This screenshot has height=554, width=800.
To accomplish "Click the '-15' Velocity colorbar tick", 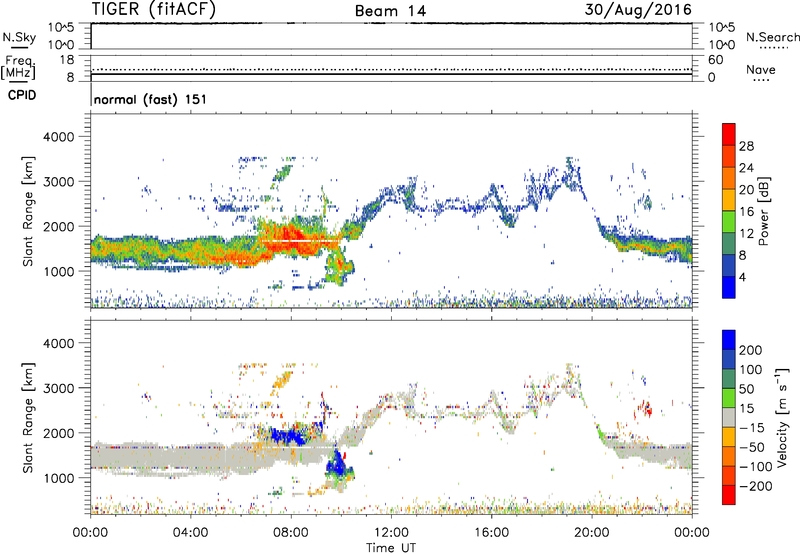I will point(752,428).
